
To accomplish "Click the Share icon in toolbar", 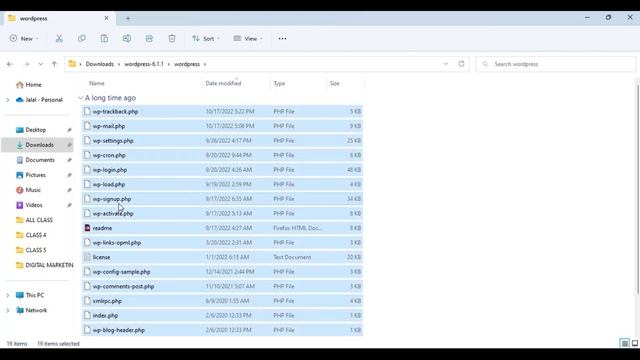I will click(149, 38).
